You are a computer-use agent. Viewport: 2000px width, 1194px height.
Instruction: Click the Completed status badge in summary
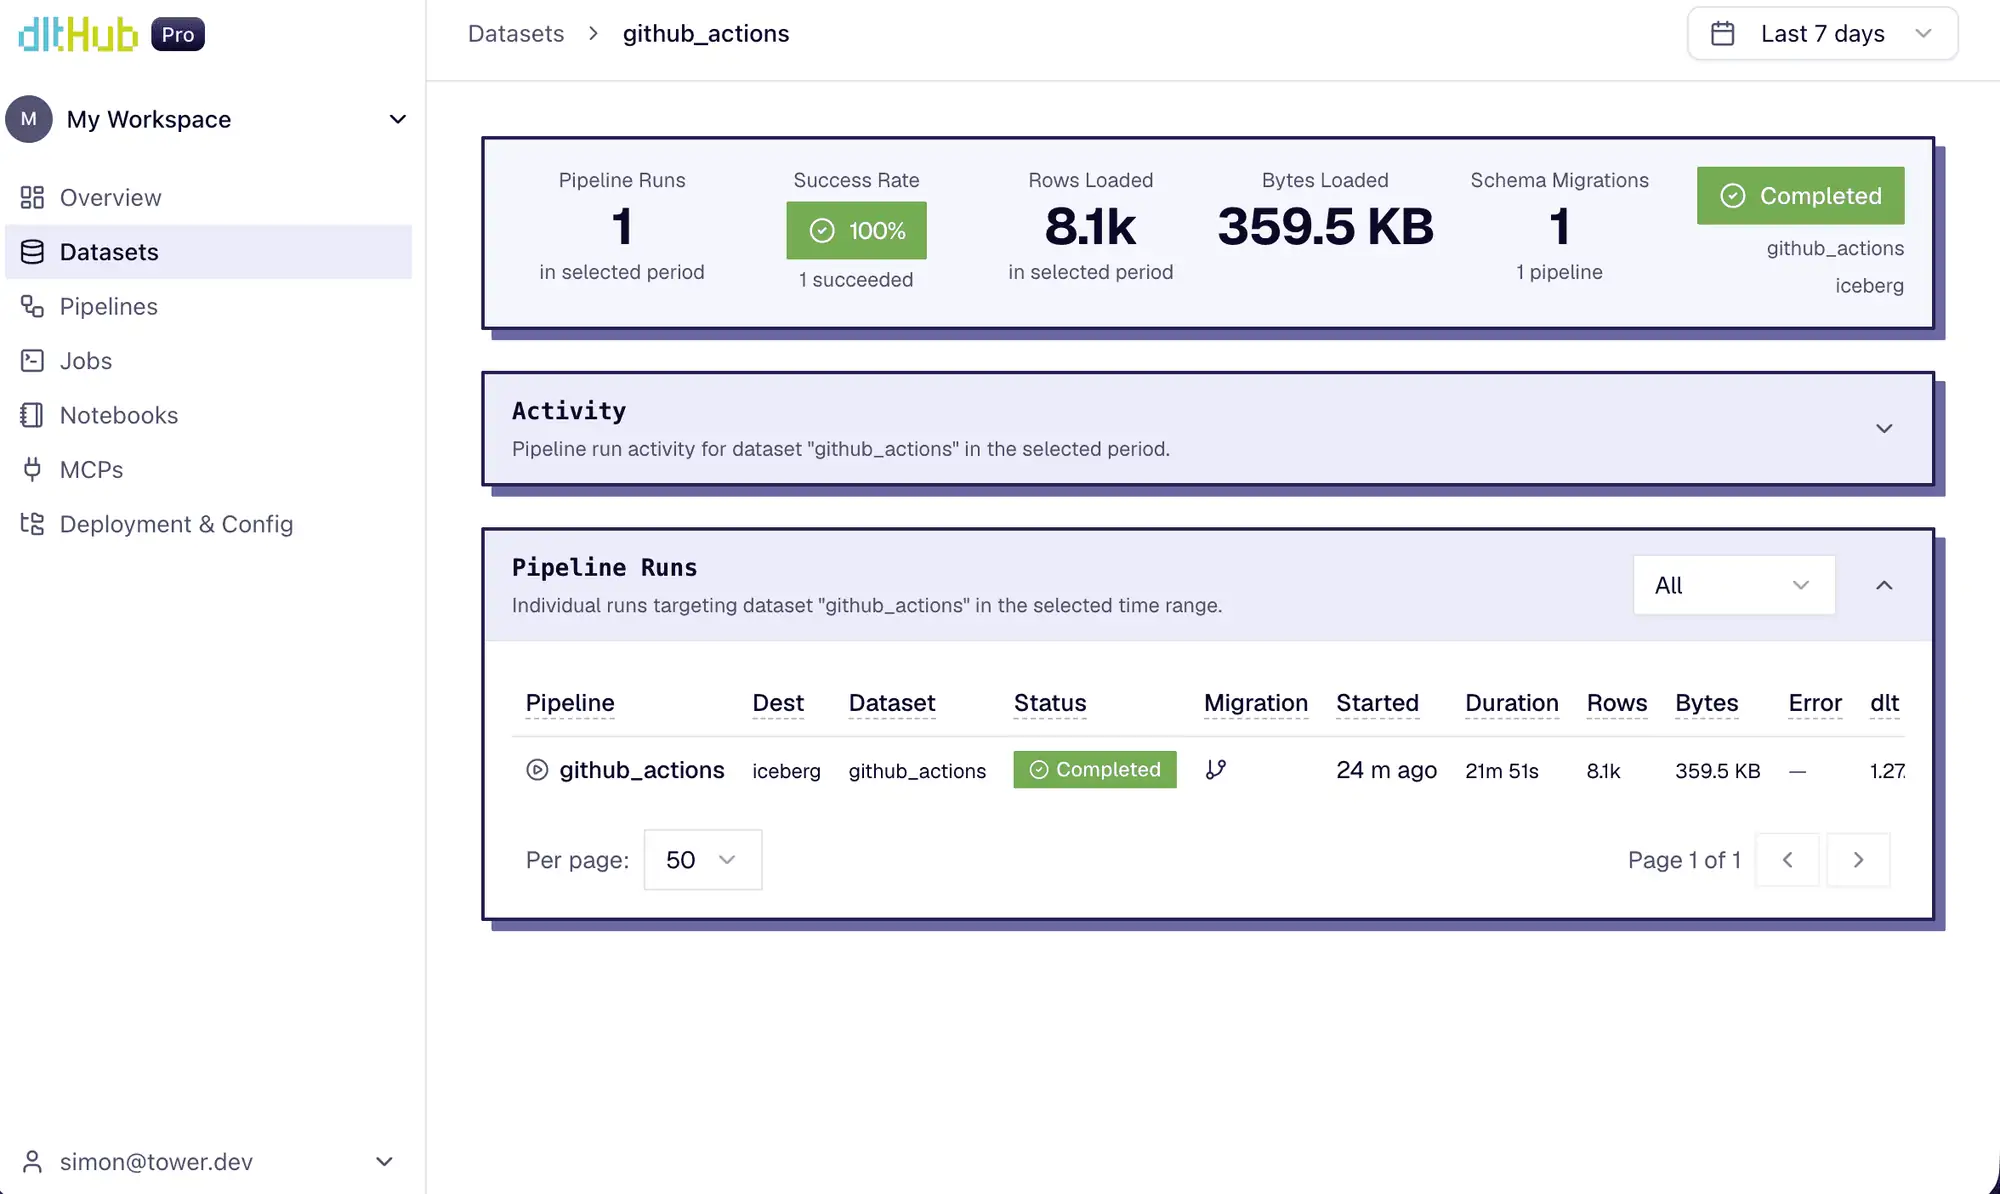[x=1800, y=196]
